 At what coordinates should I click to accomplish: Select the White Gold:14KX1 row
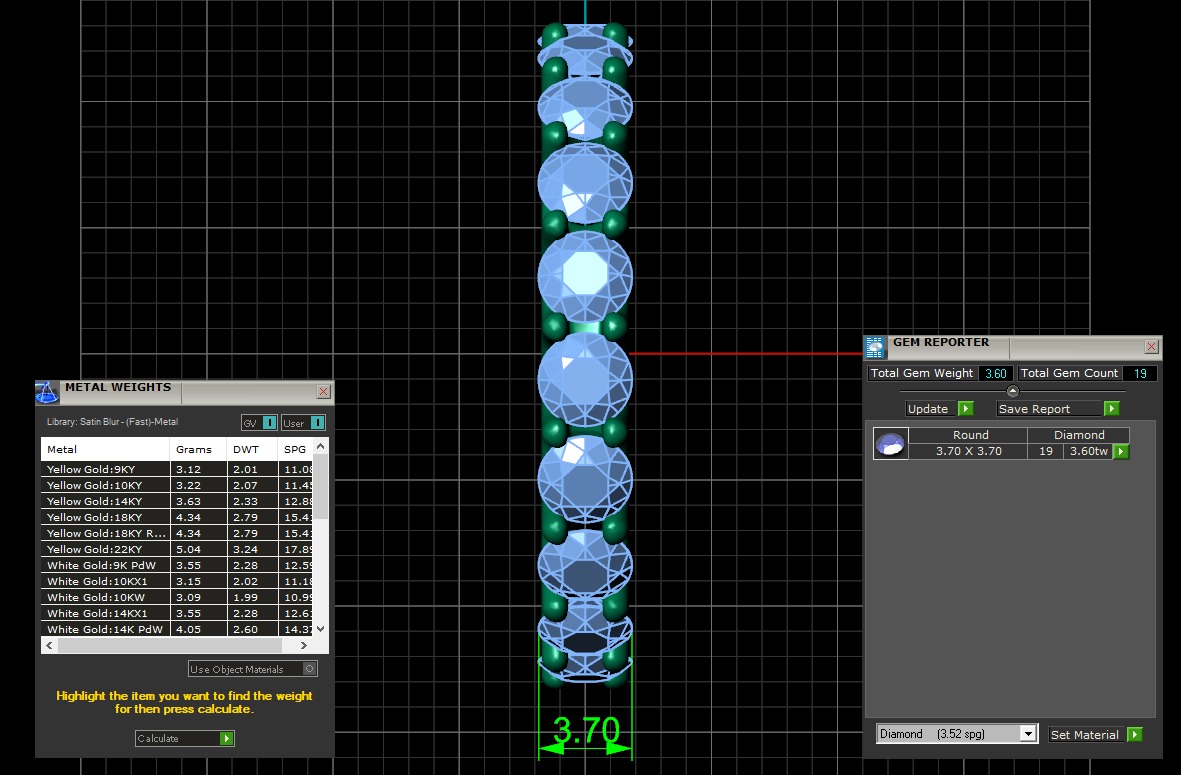(x=177, y=613)
